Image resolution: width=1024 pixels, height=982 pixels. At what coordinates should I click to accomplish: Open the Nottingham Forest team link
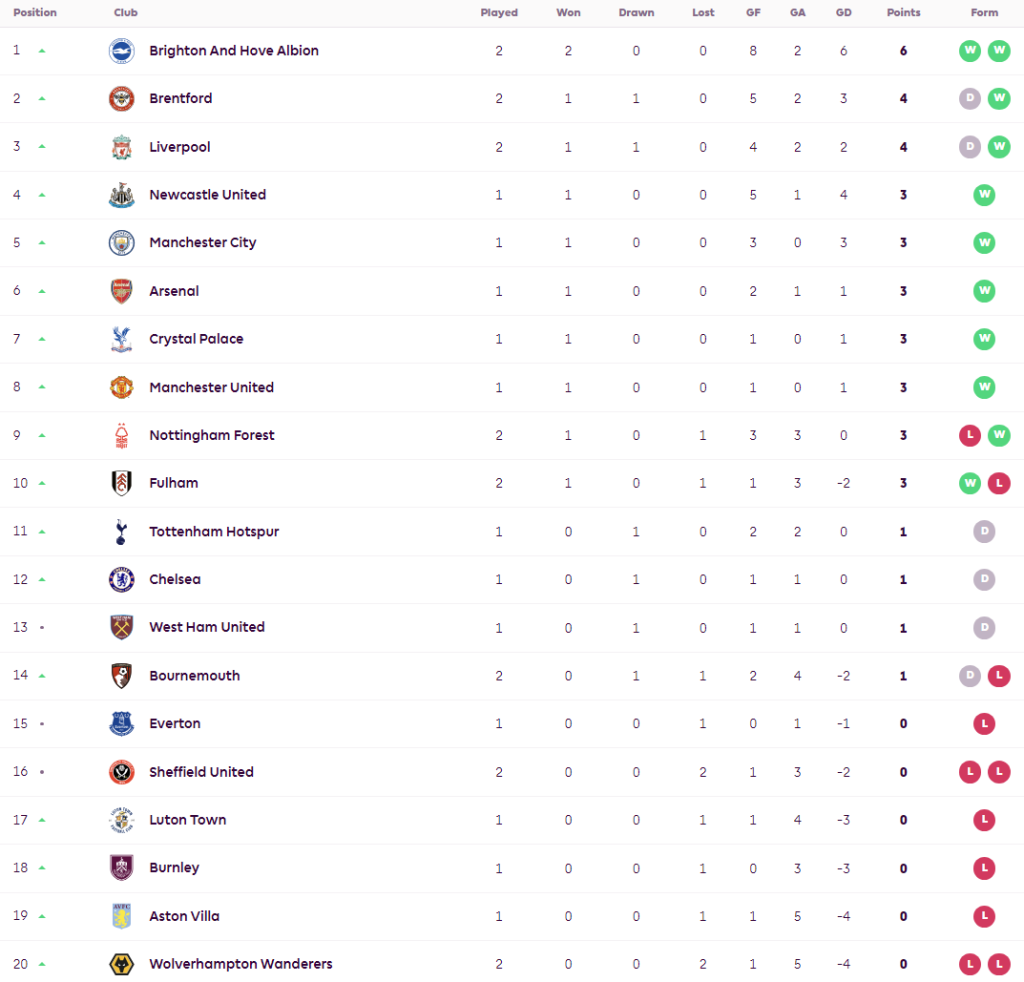211,435
